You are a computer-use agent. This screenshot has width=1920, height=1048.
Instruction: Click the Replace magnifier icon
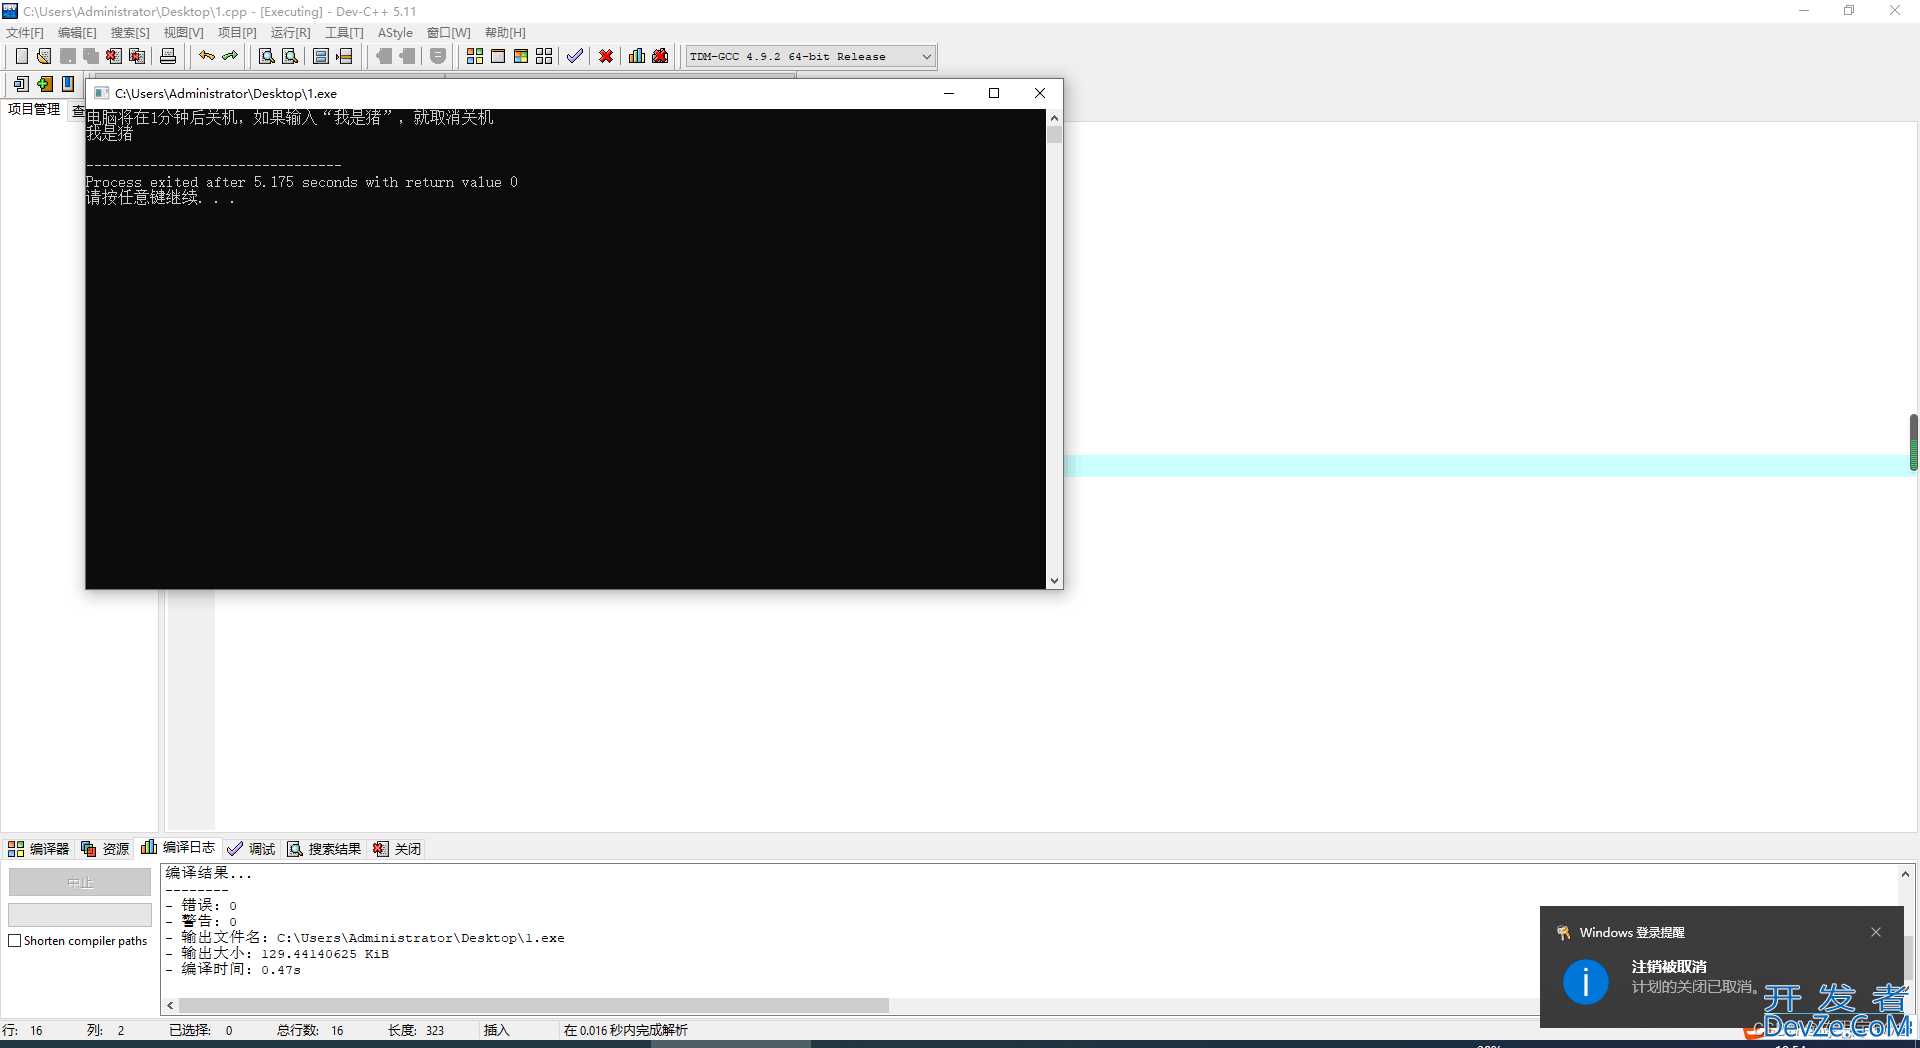(290, 56)
